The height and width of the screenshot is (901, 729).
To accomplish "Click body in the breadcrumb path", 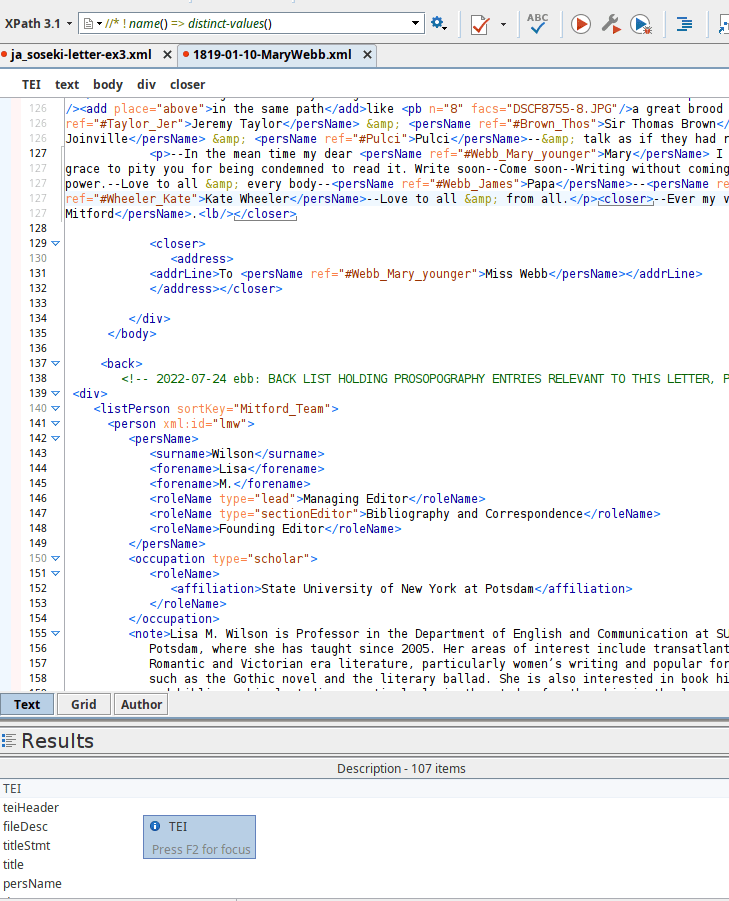I will [x=108, y=84].
